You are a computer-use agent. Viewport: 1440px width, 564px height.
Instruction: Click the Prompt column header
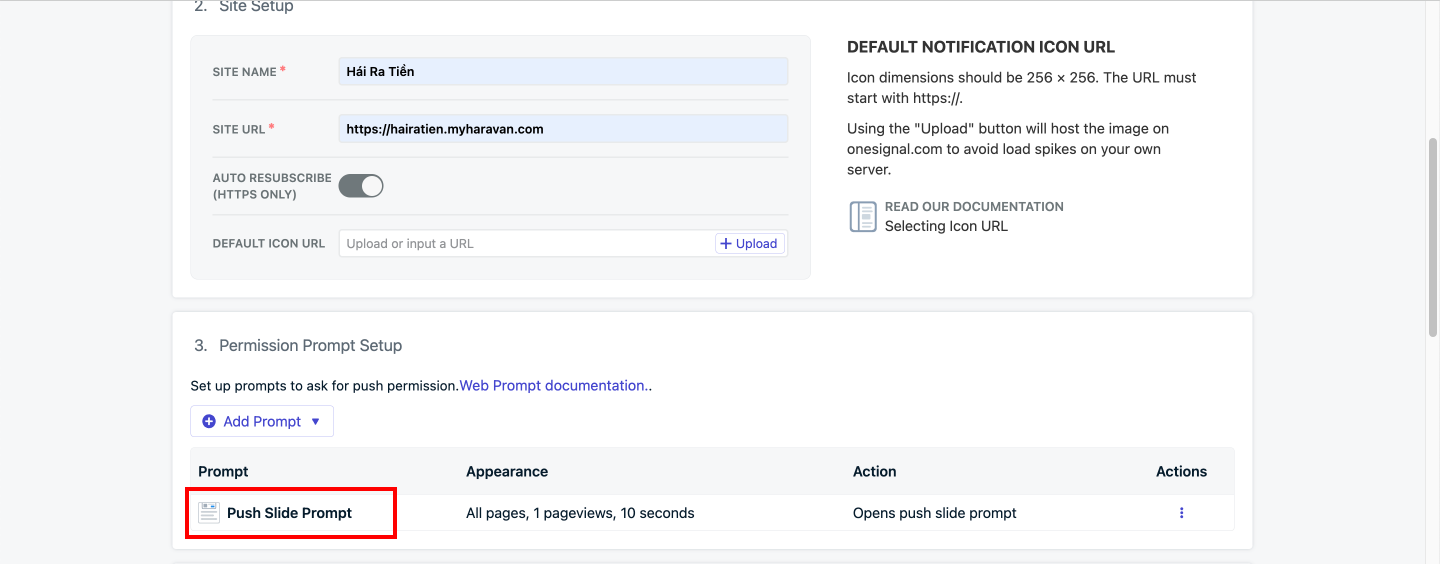click(223, 472)
